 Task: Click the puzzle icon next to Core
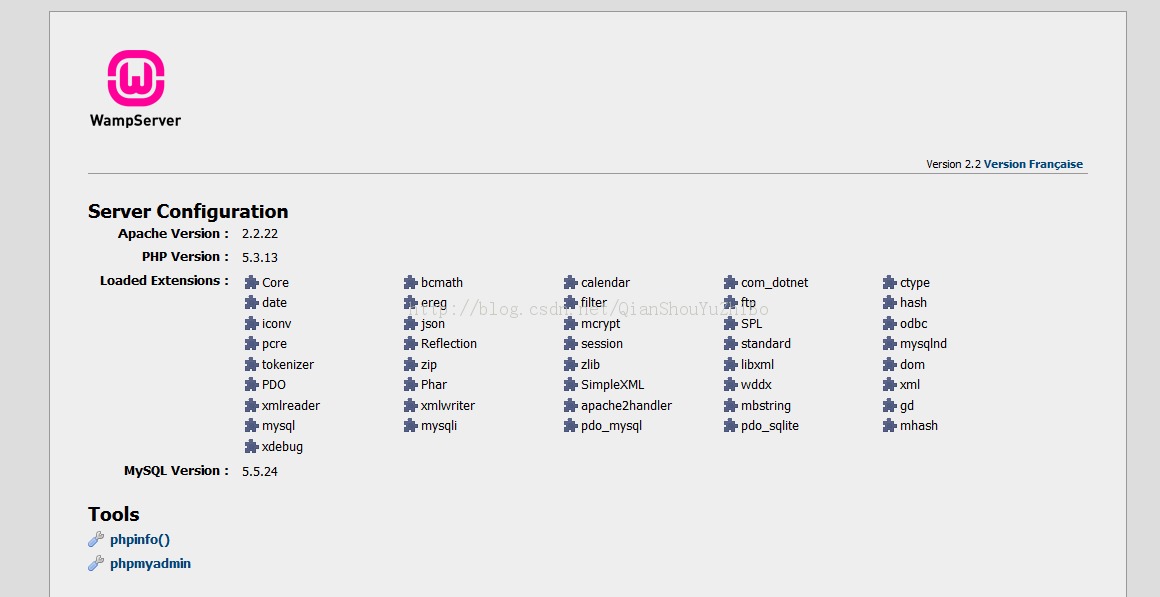pos(252,283)
